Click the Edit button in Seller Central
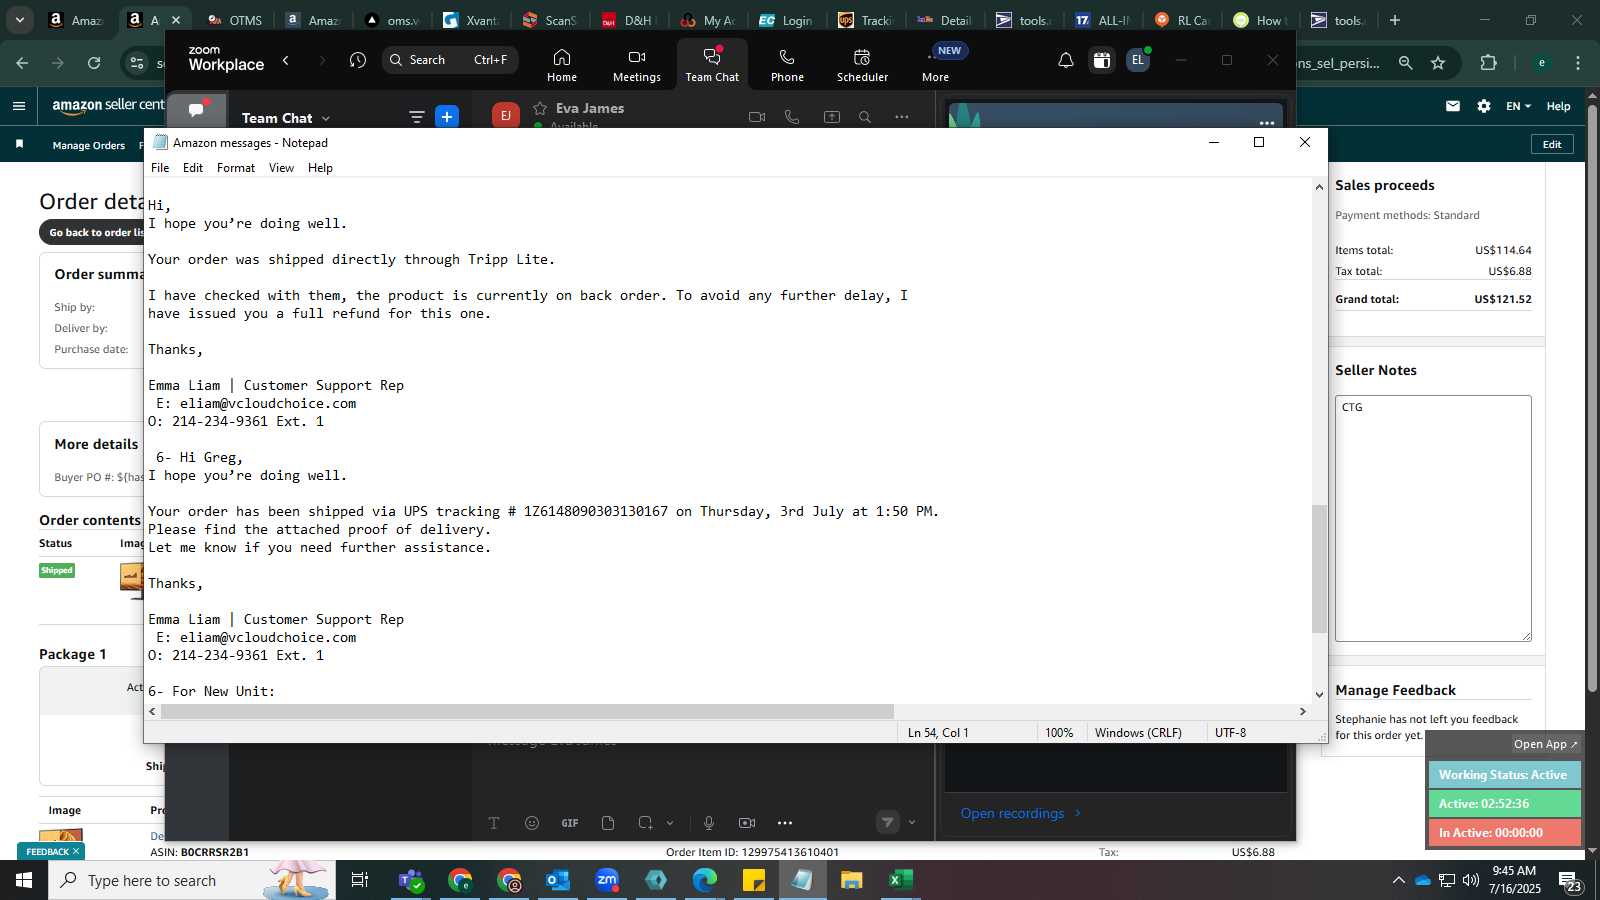This screenshot has width=1600, height=900. click(x=1552, y=144)
